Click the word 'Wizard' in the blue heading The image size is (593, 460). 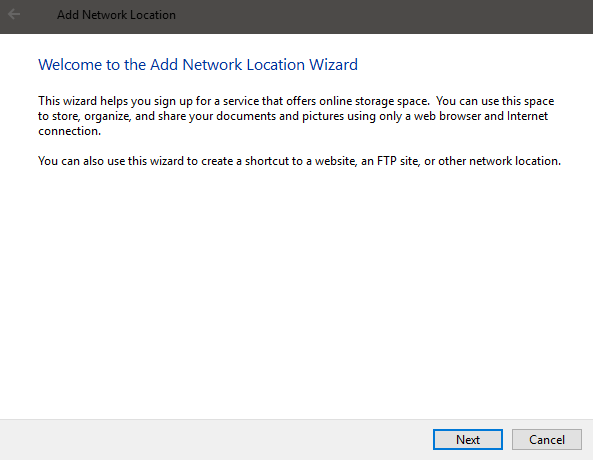coord(333,65)
